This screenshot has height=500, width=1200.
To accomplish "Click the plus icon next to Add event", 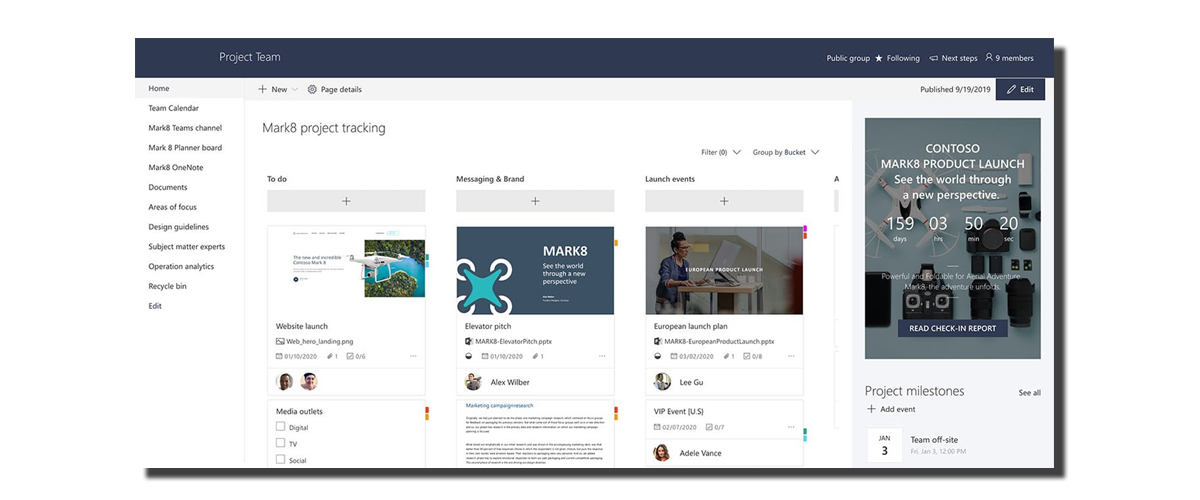I will pyautogui.click(x=871, y=409).
